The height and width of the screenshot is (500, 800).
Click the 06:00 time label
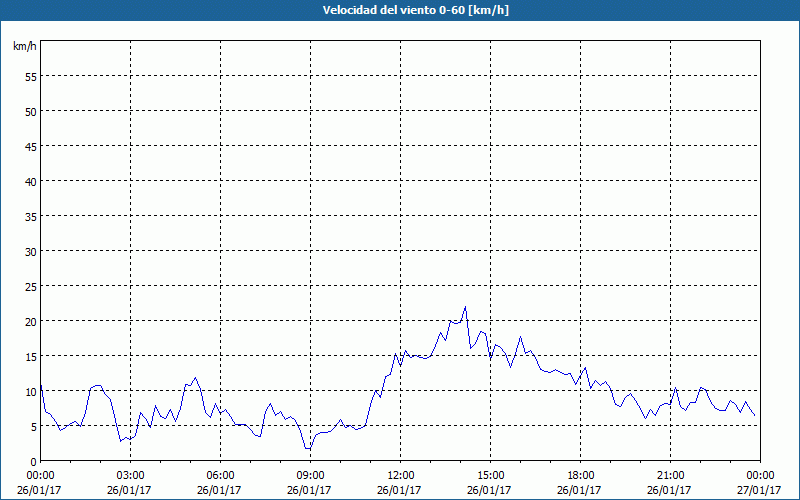click(x=220, y=476)
